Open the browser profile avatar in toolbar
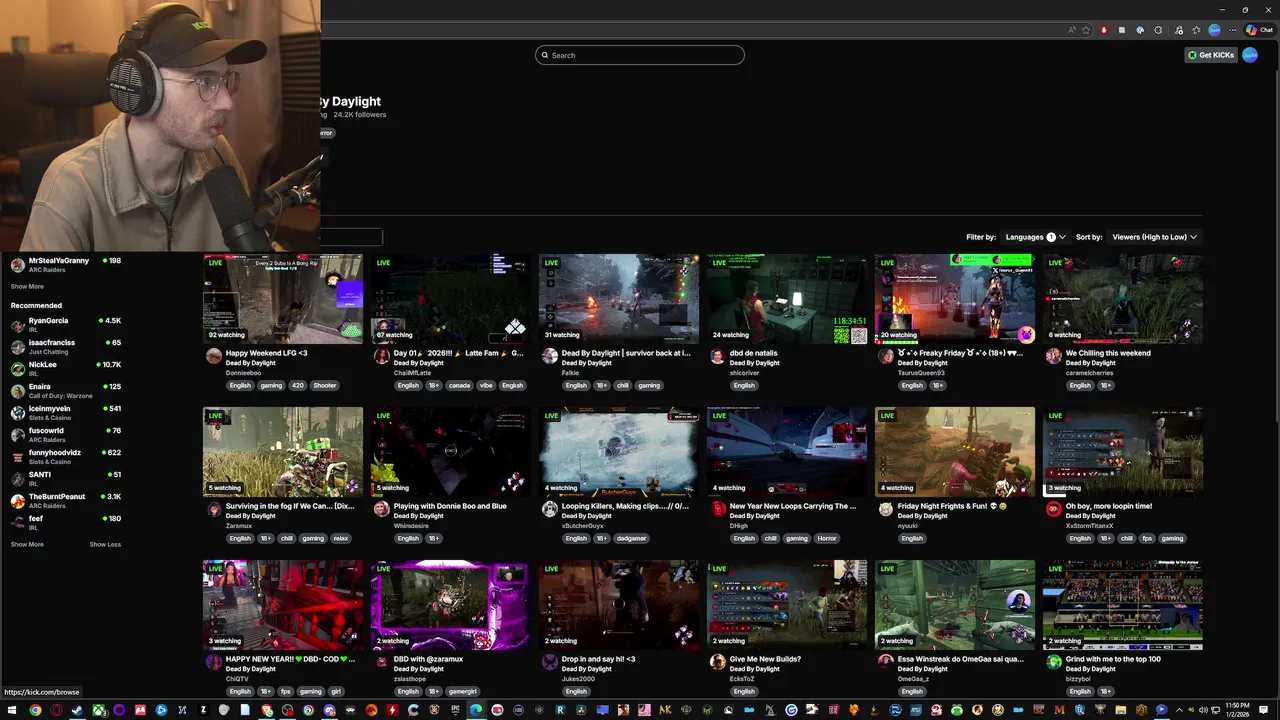Screen dimensions: 1280x720 pos(1214,30)
